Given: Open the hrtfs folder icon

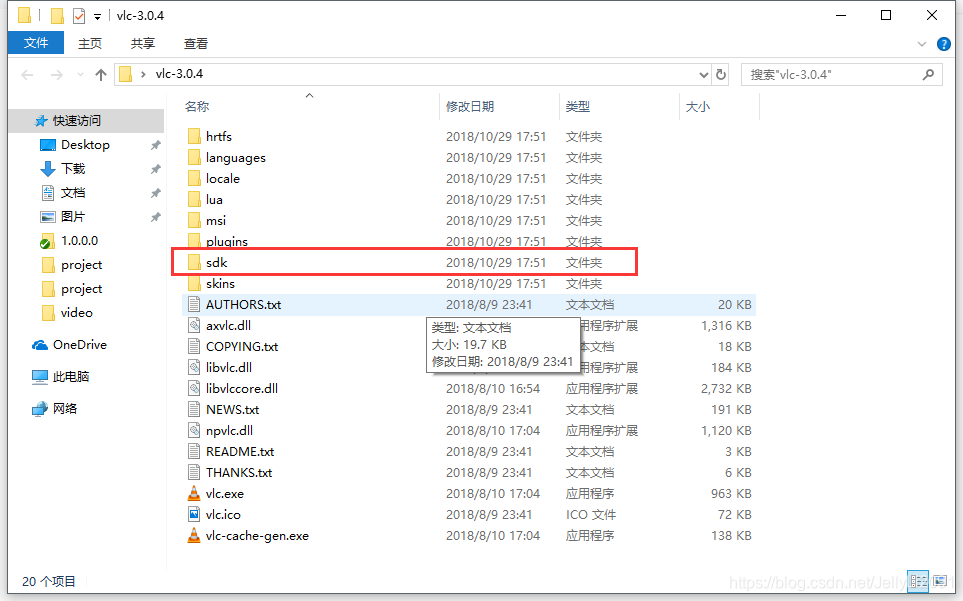Looking at the screenshot, I should [x=194, y=136].
